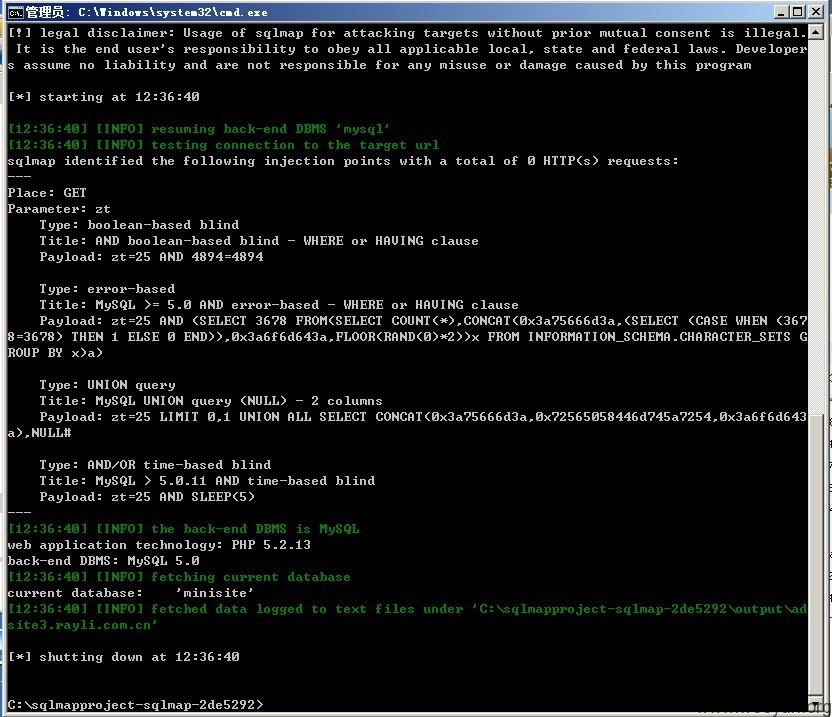Click 'the back-end DBMS is MySQL' line
The height and width of the screenshot is (717, 832).
[184, 529]
